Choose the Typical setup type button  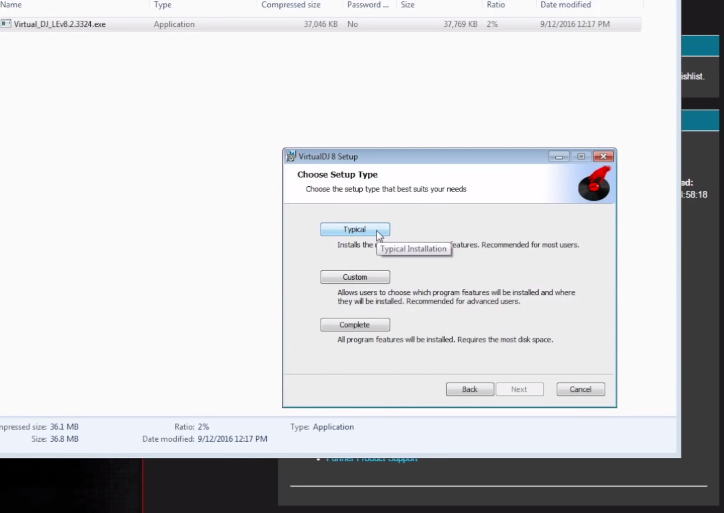[355, 229]
